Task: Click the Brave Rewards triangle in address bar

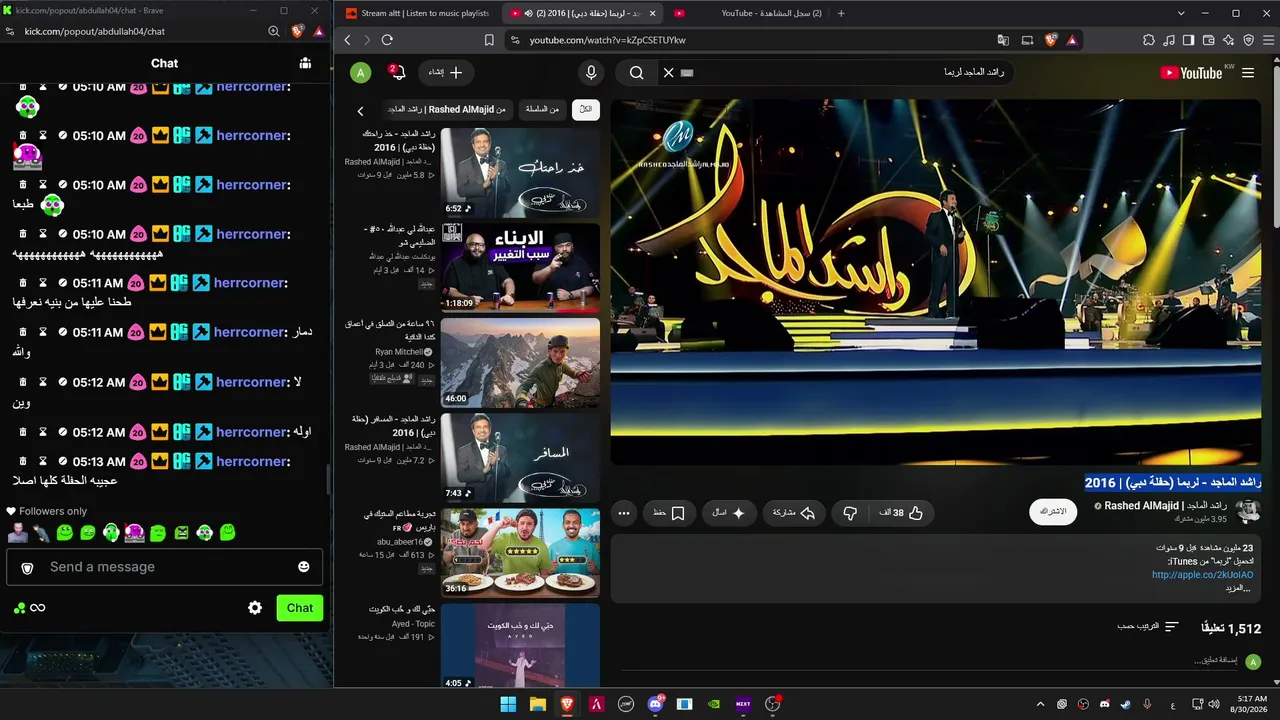Action: (x=1071, y=40)
